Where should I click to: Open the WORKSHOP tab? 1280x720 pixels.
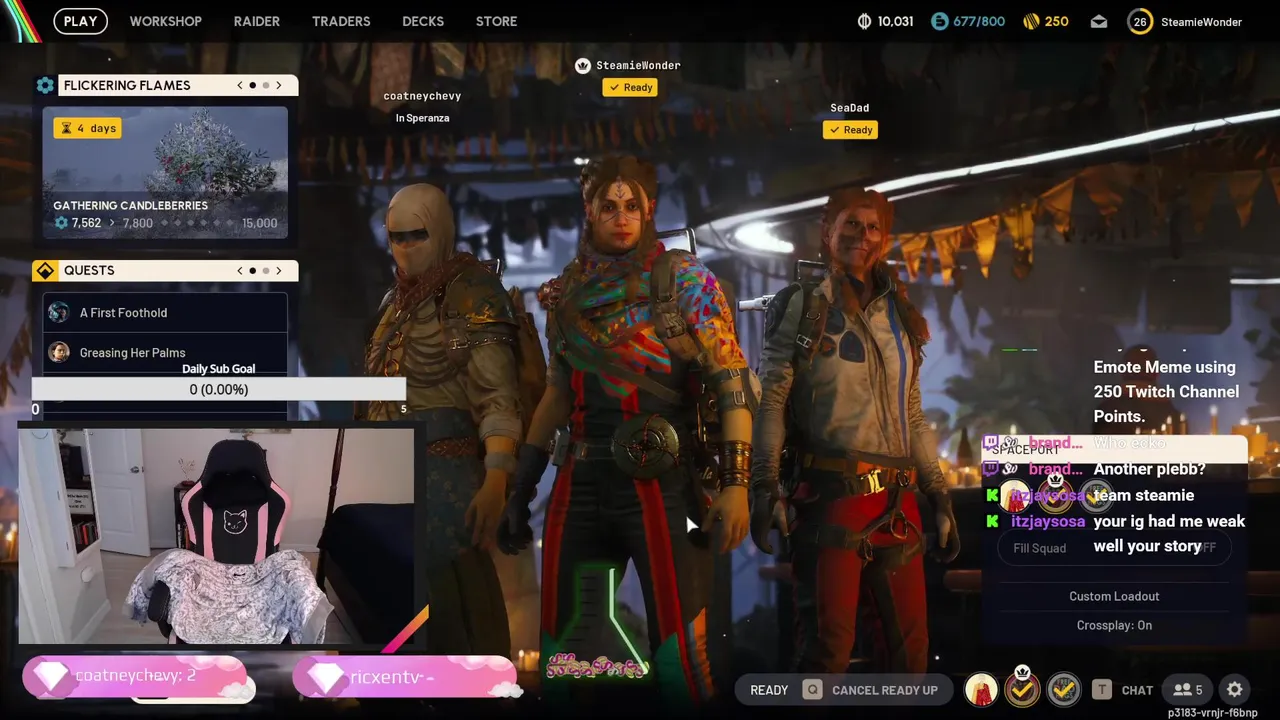[x=165, y=21]
